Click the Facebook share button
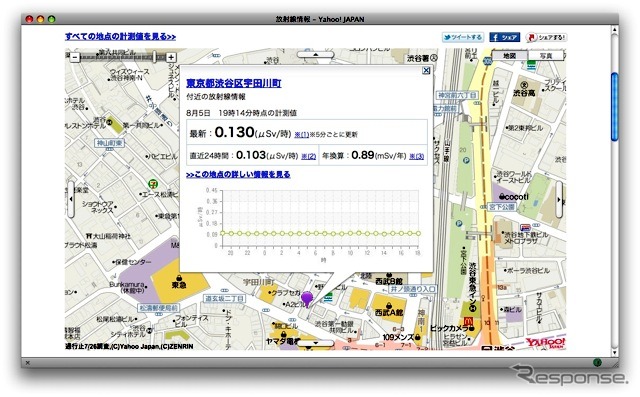This screenshot has height=397, width=640. point(504,38)
